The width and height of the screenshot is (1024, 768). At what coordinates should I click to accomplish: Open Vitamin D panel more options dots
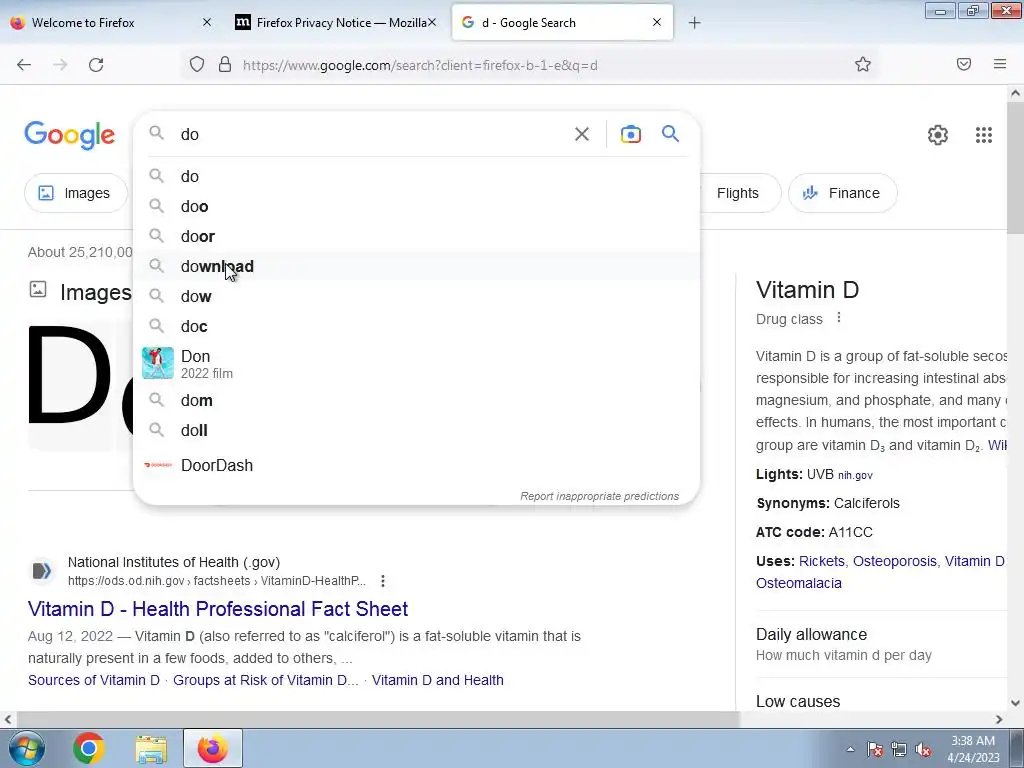(x=839, y=318)
